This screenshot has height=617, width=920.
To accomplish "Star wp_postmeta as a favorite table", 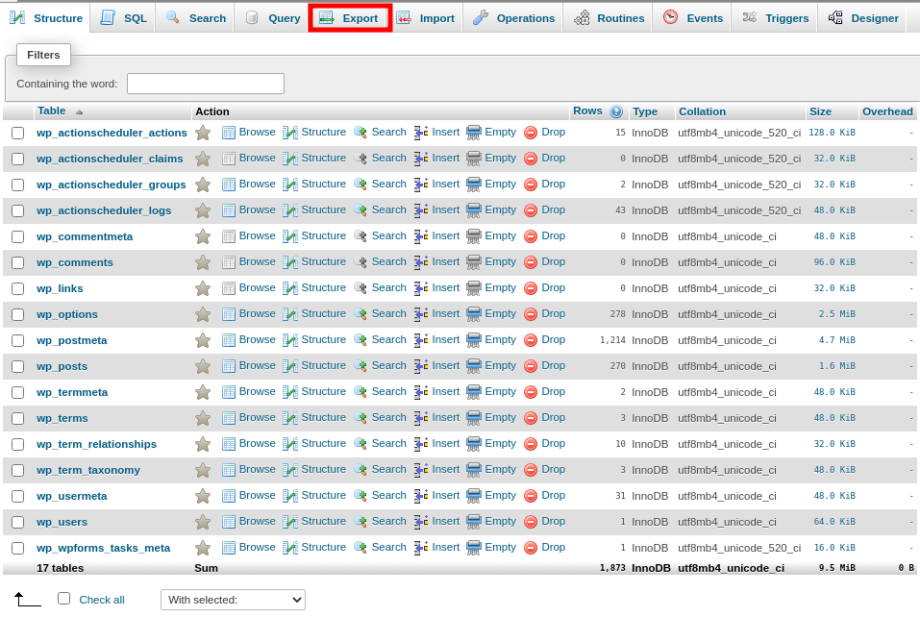I will tap(202, 339).
